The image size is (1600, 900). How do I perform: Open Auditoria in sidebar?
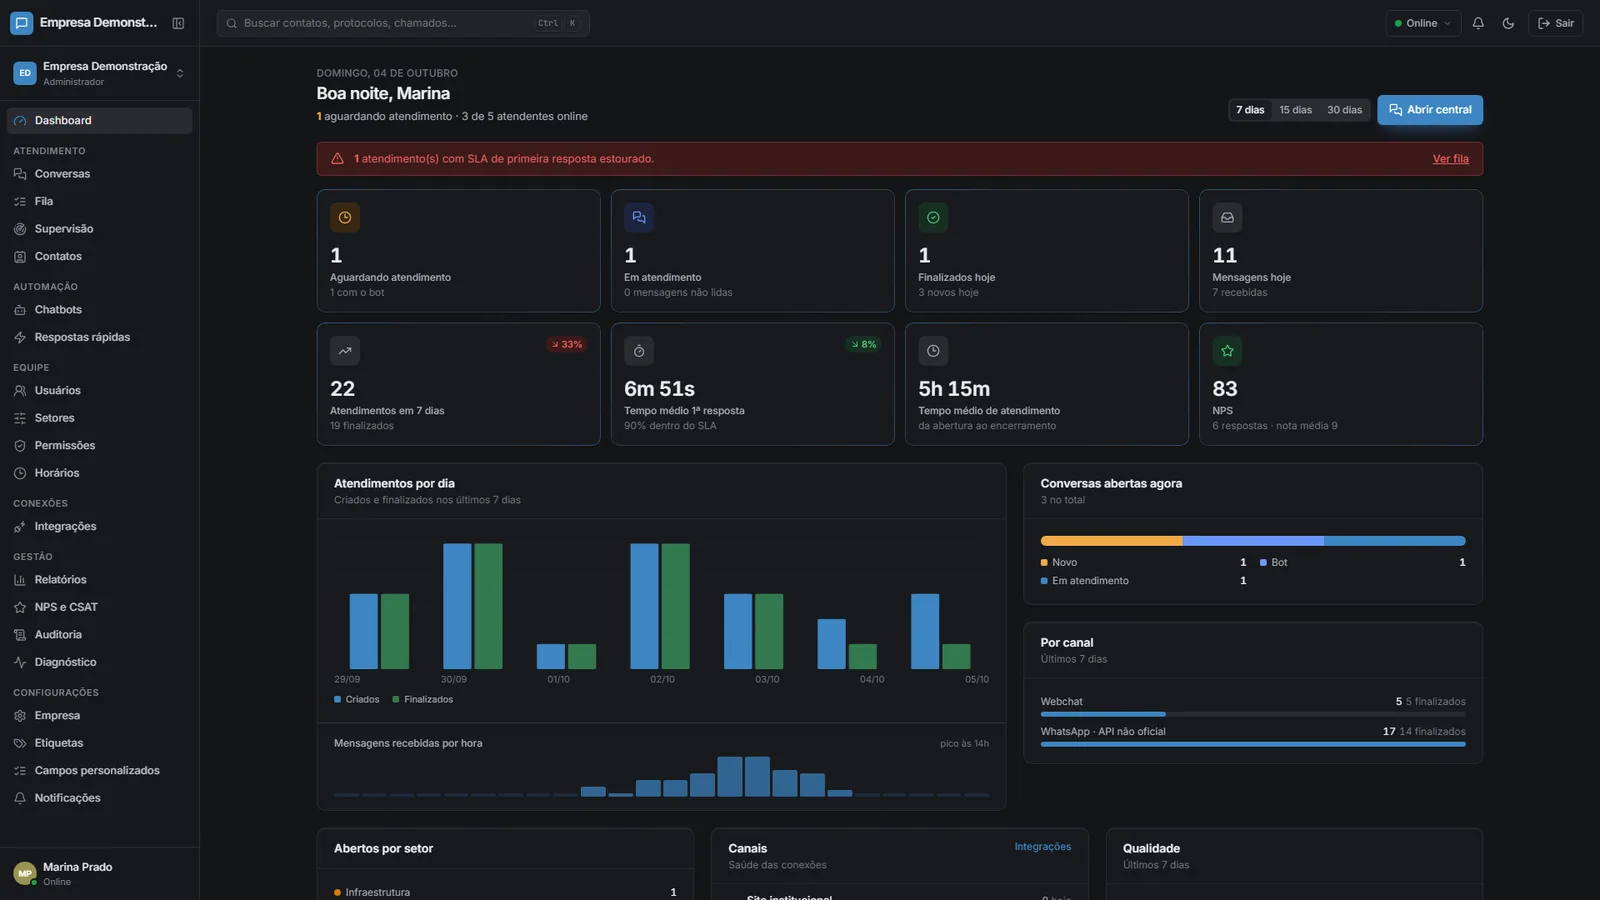click(99, 635)
